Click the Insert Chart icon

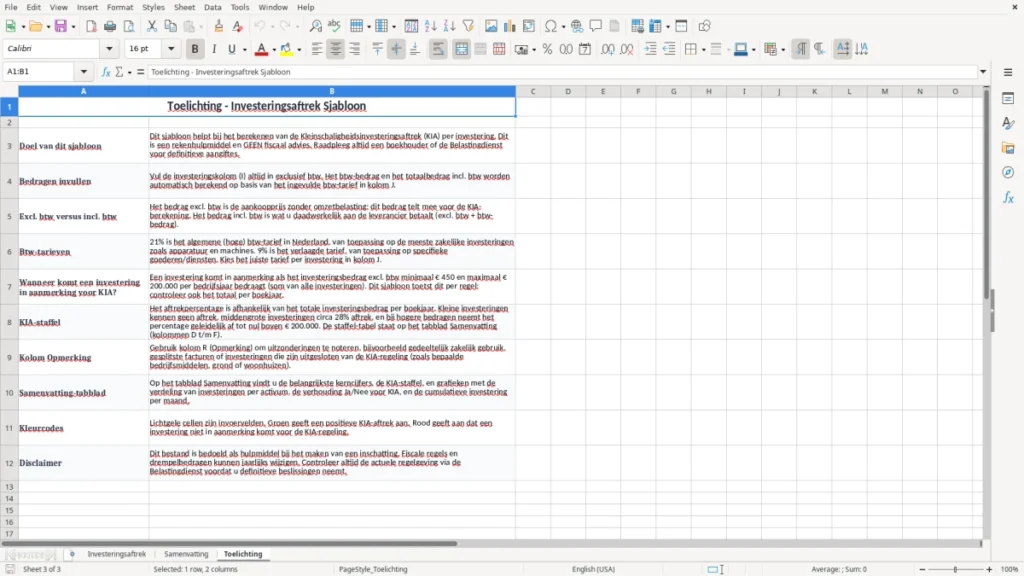click(x=510, y=26)
